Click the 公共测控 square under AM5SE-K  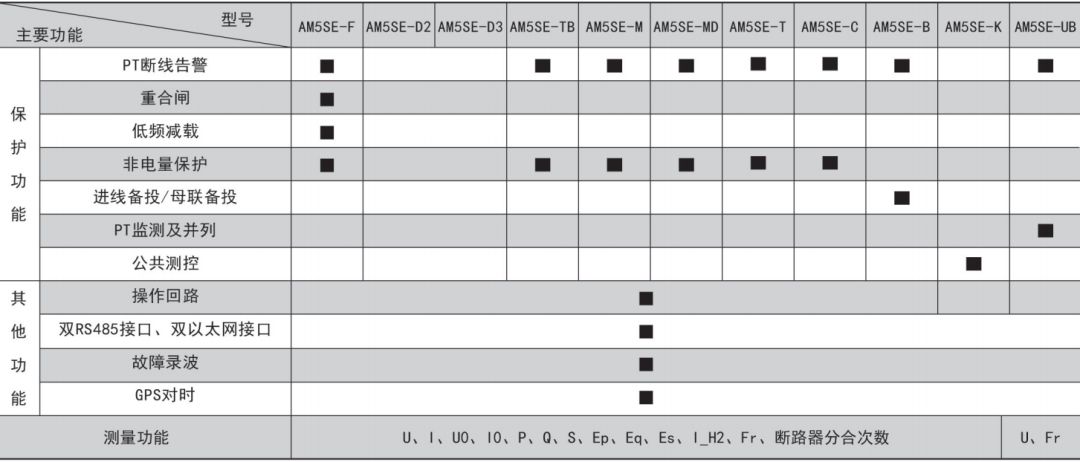(x=973, y=264)
